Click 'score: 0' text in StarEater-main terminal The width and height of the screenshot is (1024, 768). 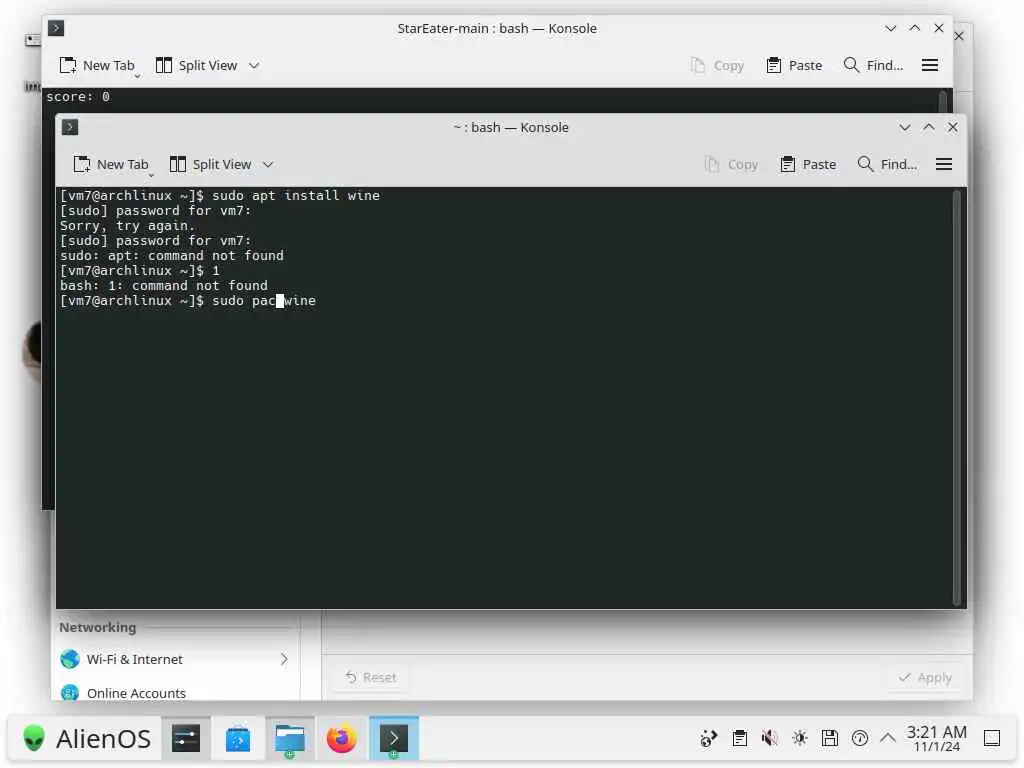[78, 97]
